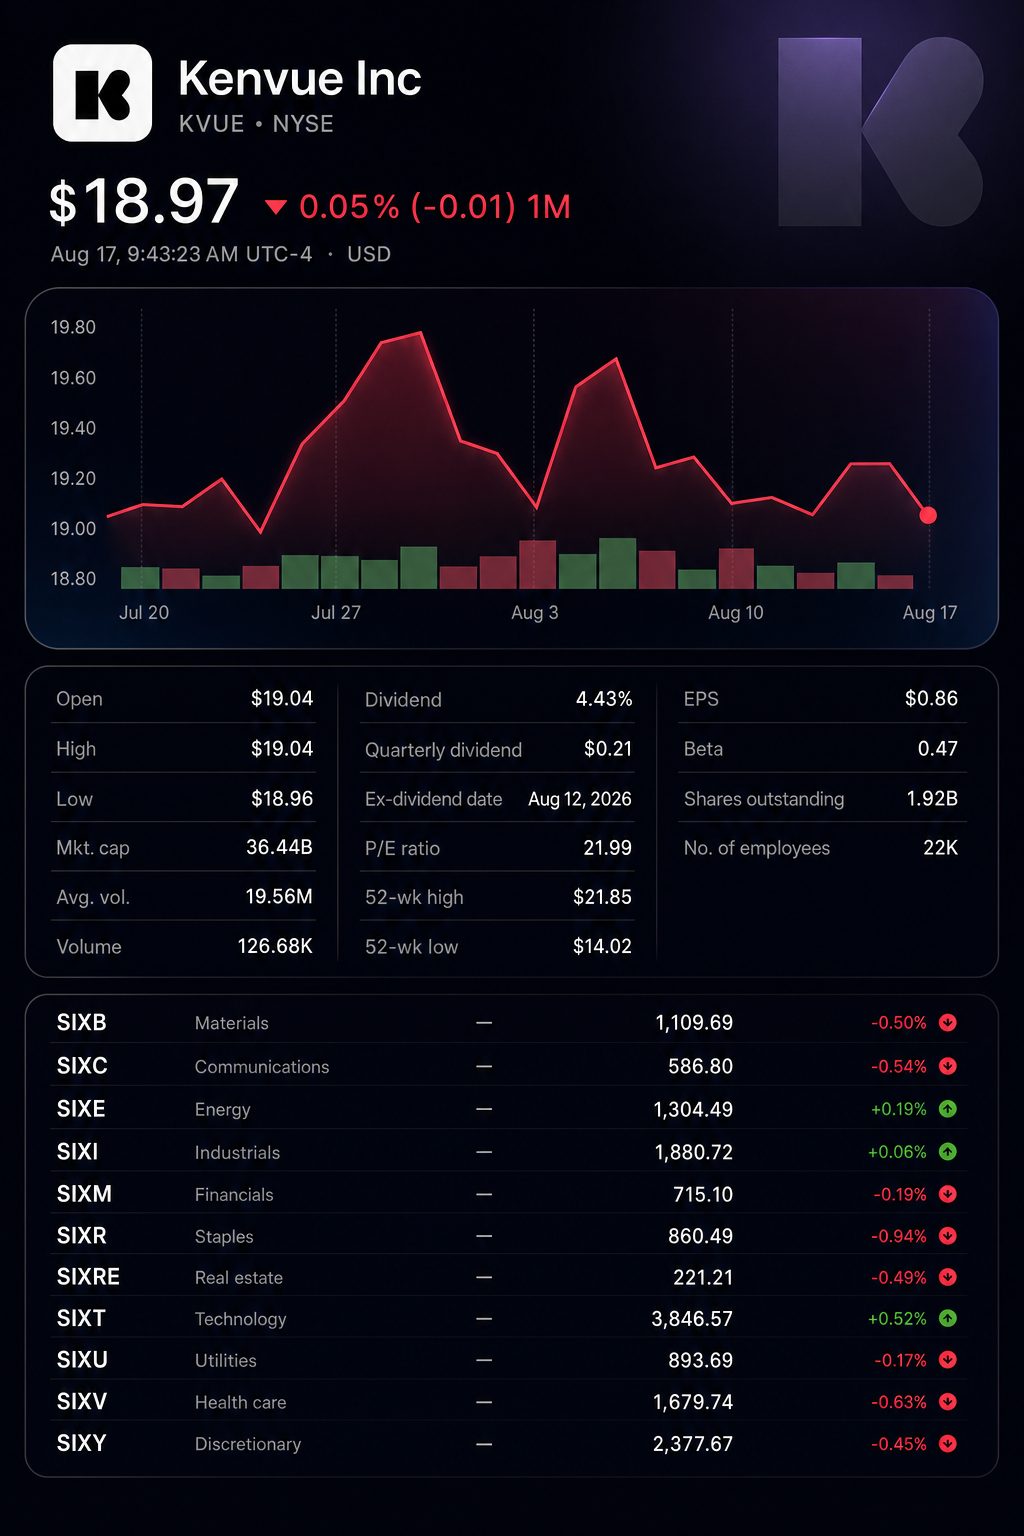Click the KVUE • NYSE ticker text
1024x1536 pixels.
pos(256,124)
